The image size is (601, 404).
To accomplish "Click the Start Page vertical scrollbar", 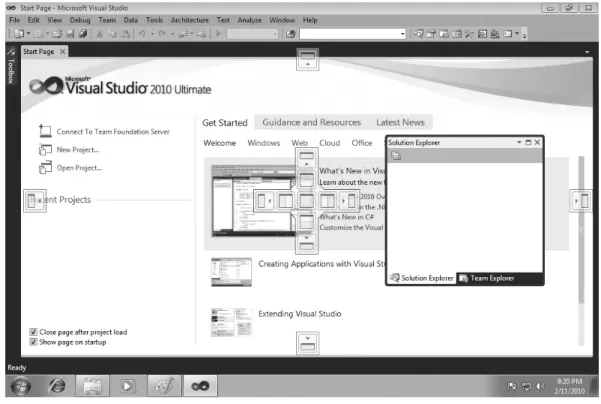I will pyautogui.click(x=581, y=230).
